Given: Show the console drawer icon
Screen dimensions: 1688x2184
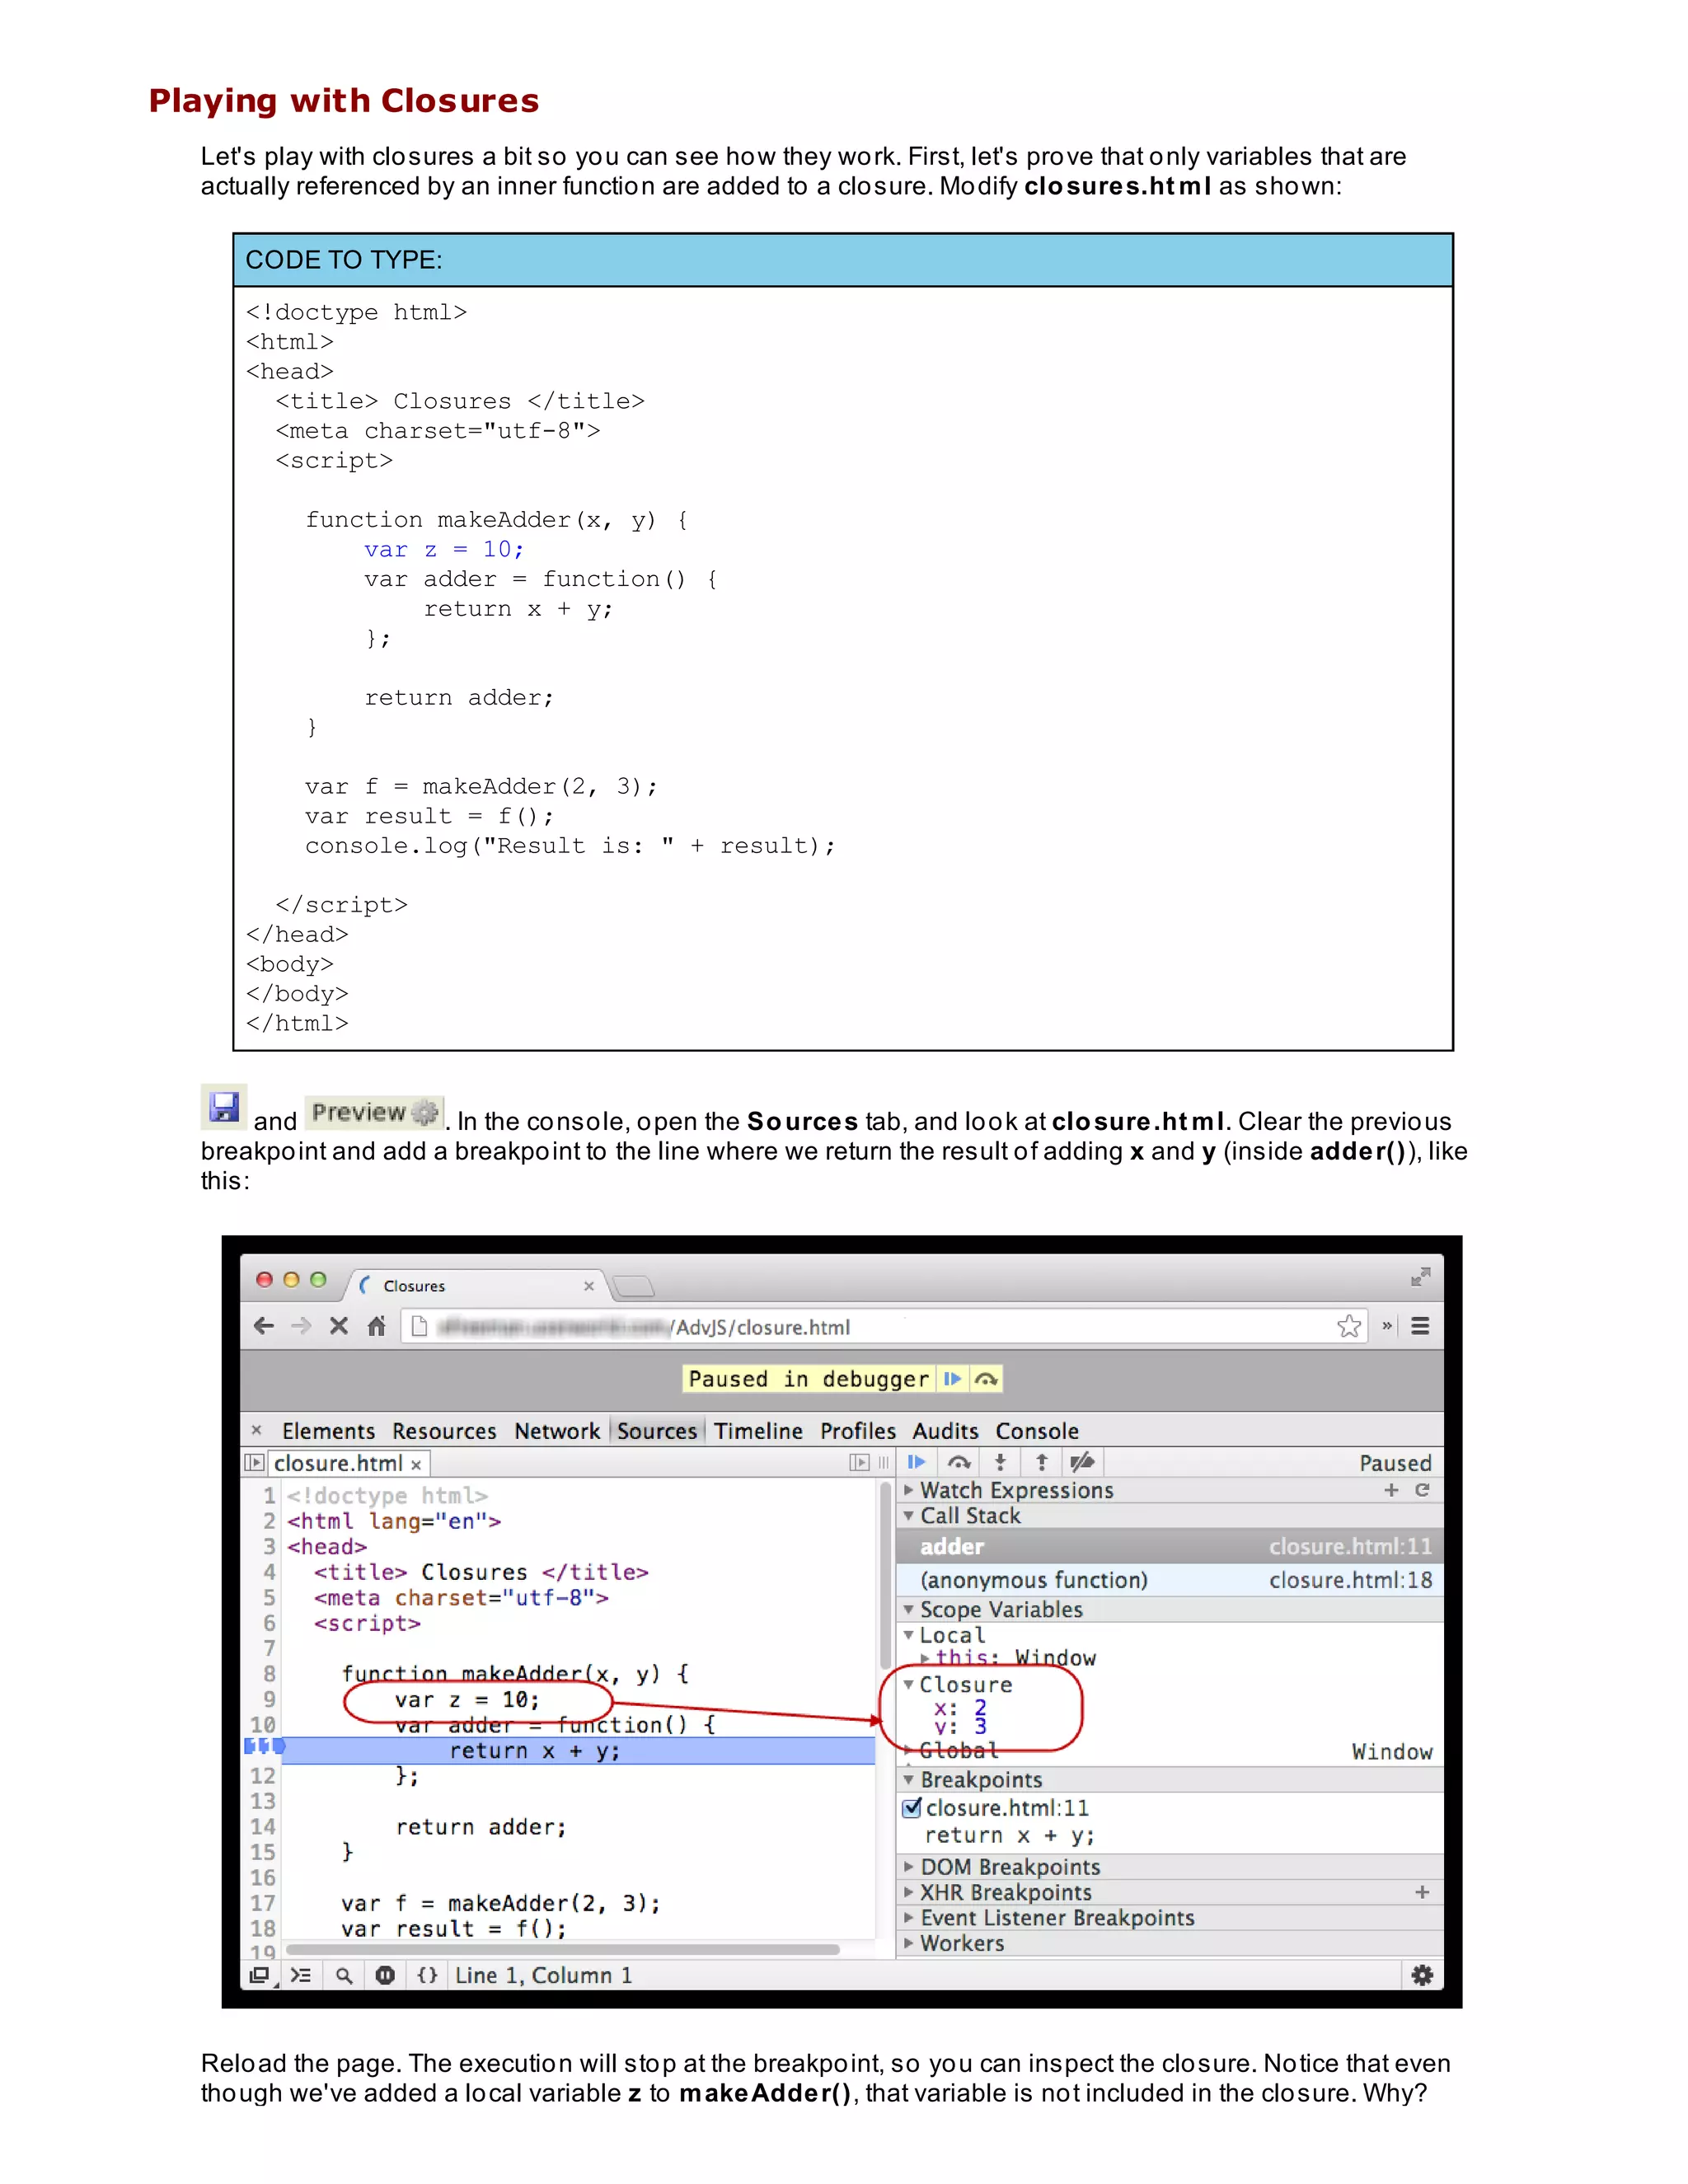Looking at the screenshot, I should tap(300, 1975).
